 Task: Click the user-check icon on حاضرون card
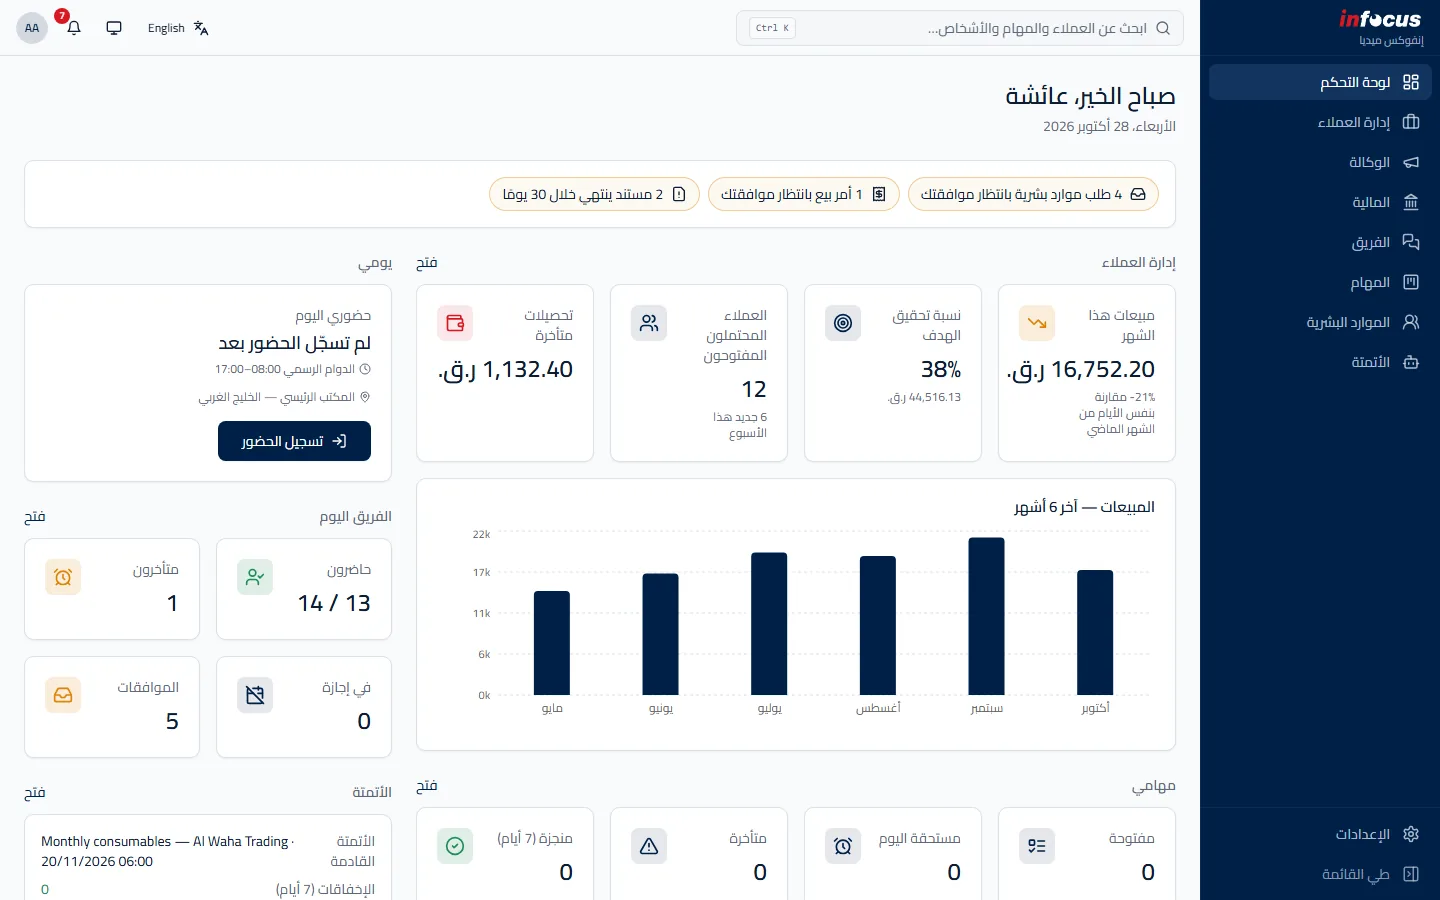[x=255, y=577]
